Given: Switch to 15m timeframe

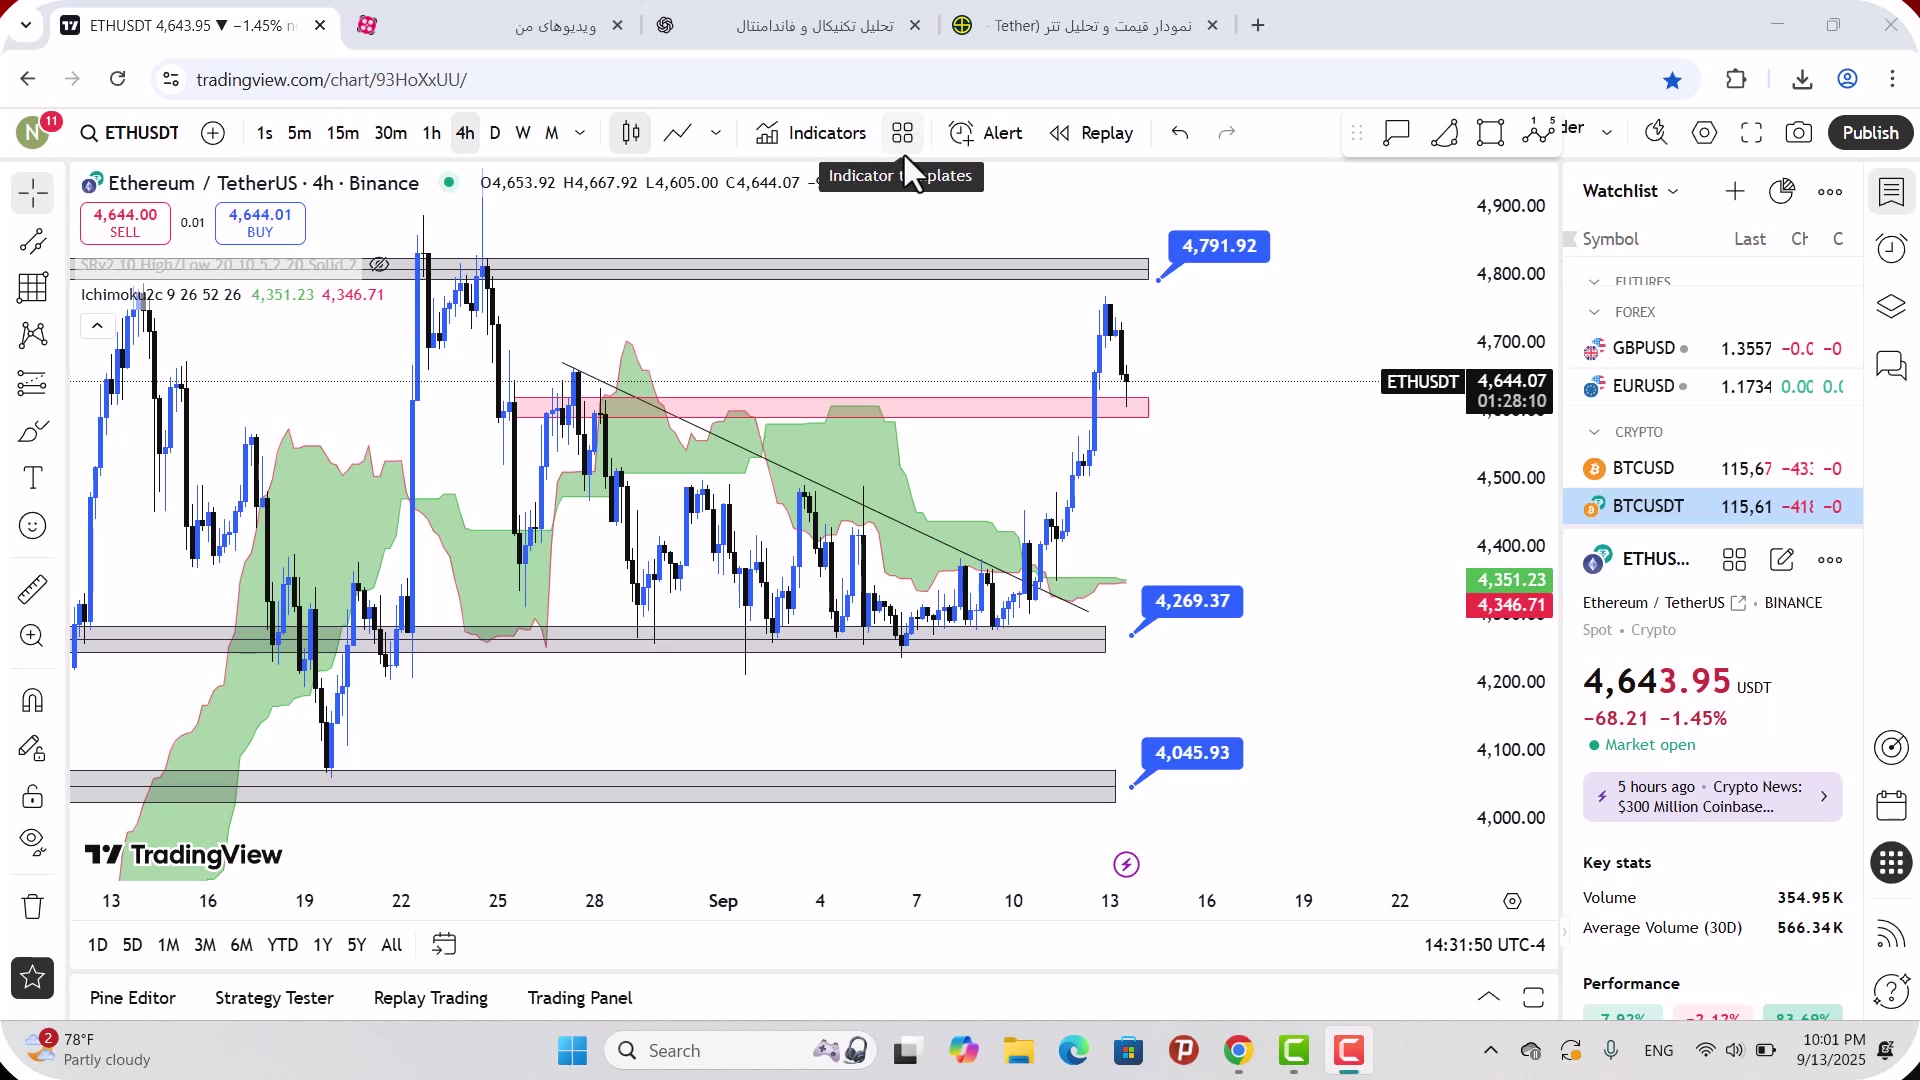Looking at the screenshot, I should [343, 133].
